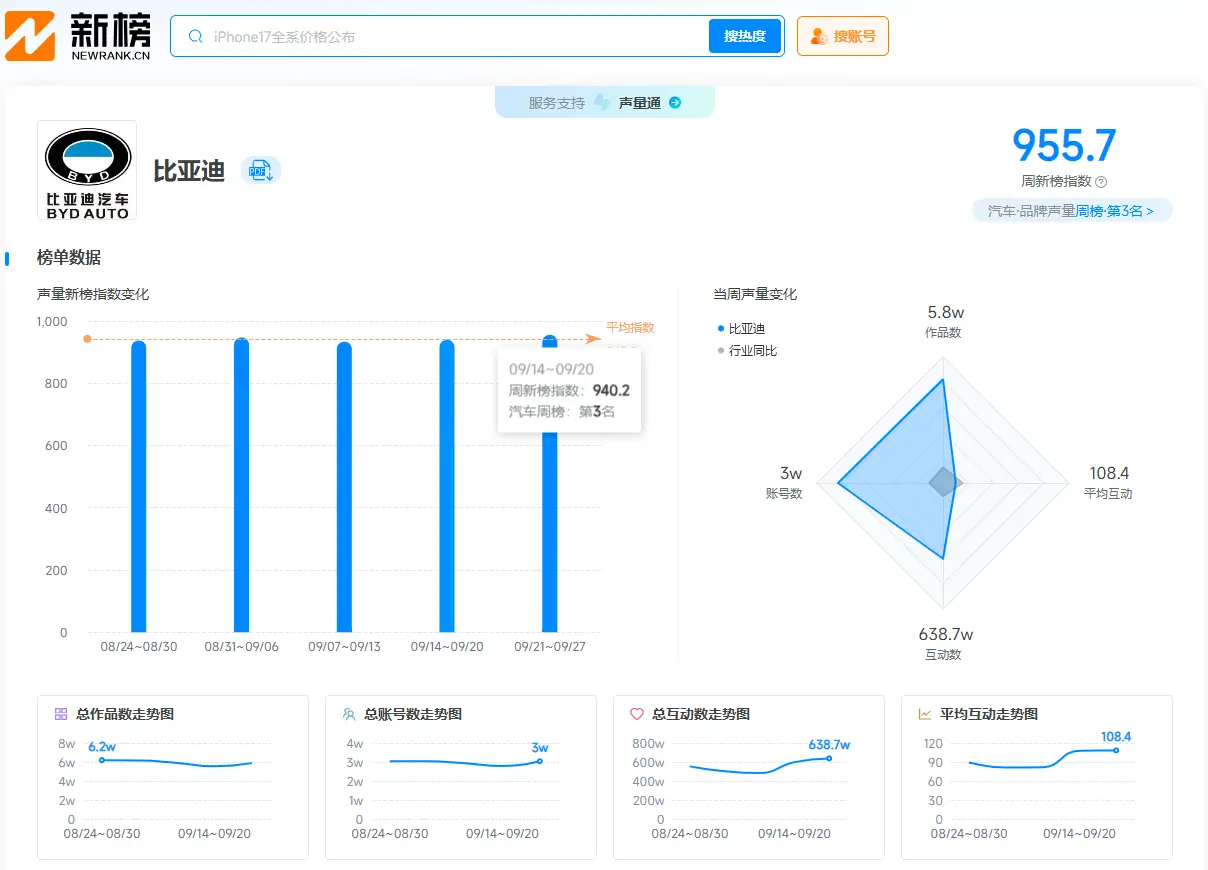Viewport: 1208px width, 870px height.
Task: Click the 总作品数走势图 grid icon
Action: pos(61,714)
